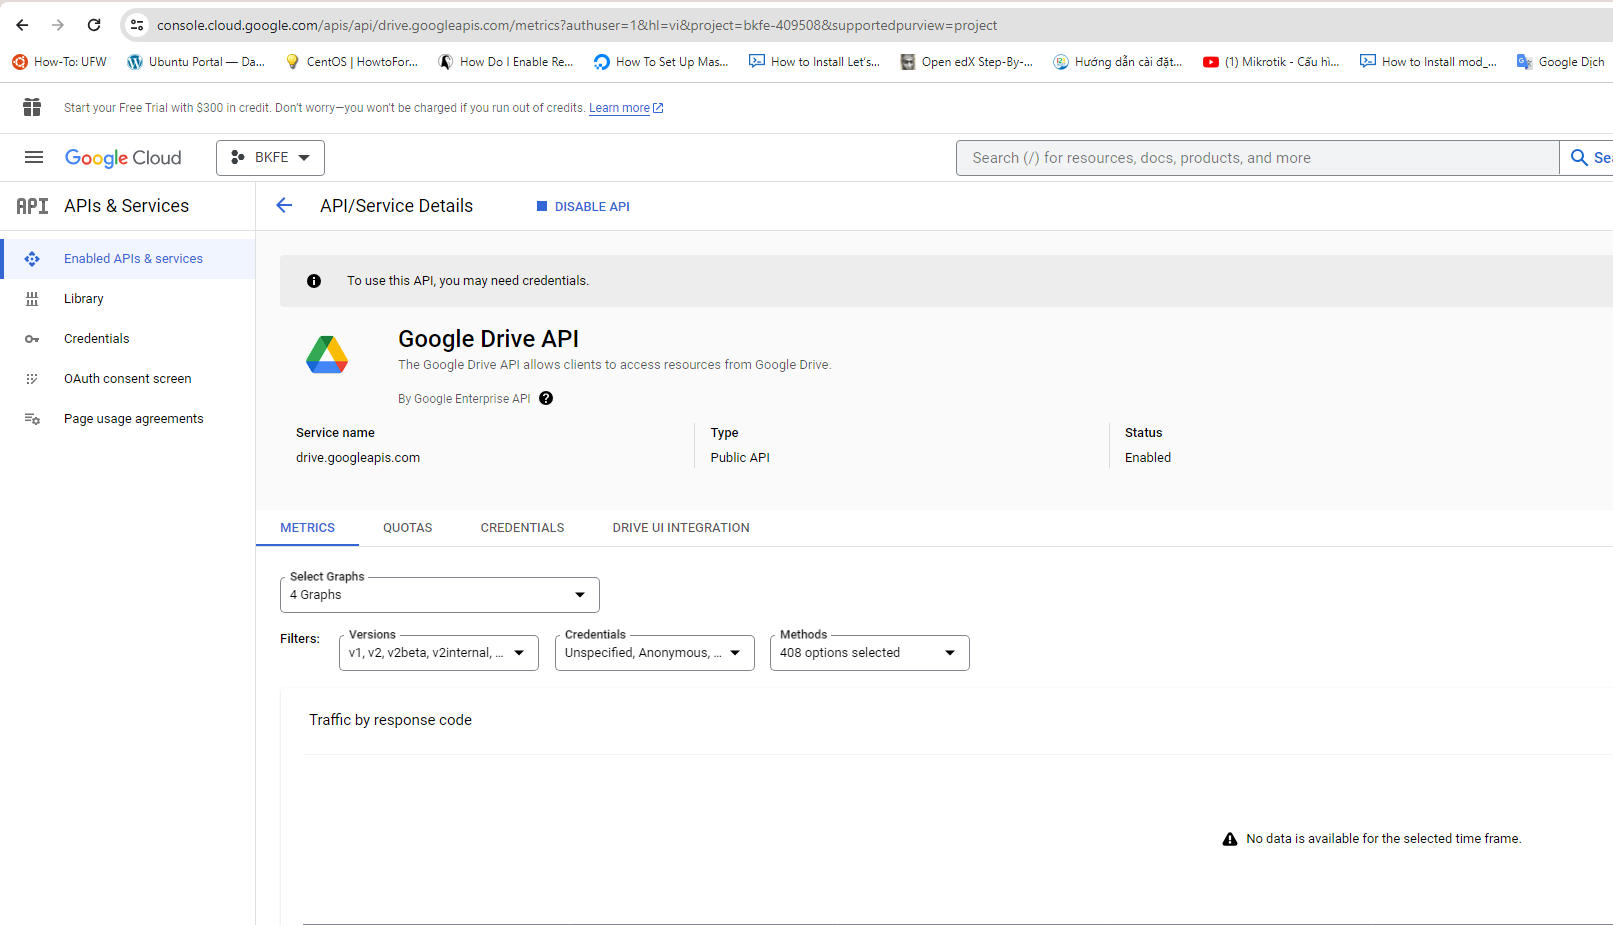Viewport: 1613px width, 925px height.
Task: Click the Library icon in sidebar
Action: pos(32,299)
